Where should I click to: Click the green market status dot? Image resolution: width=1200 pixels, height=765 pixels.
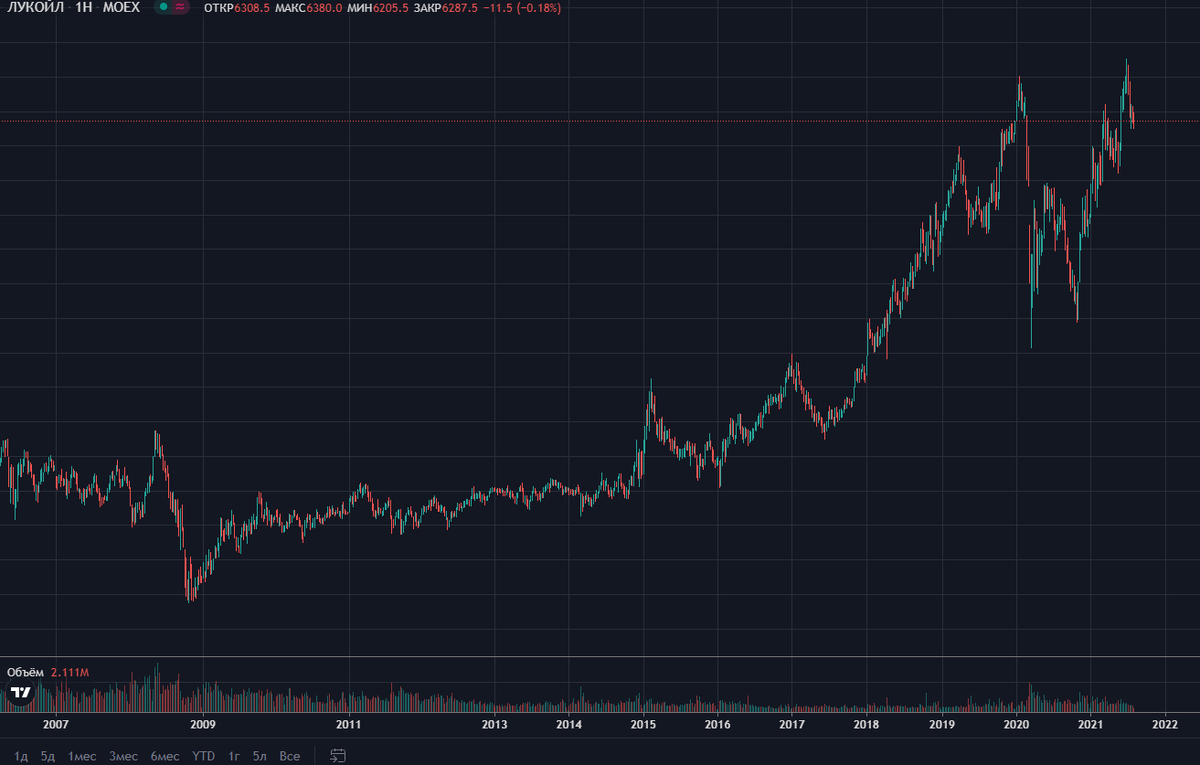(x=164, y=7)
